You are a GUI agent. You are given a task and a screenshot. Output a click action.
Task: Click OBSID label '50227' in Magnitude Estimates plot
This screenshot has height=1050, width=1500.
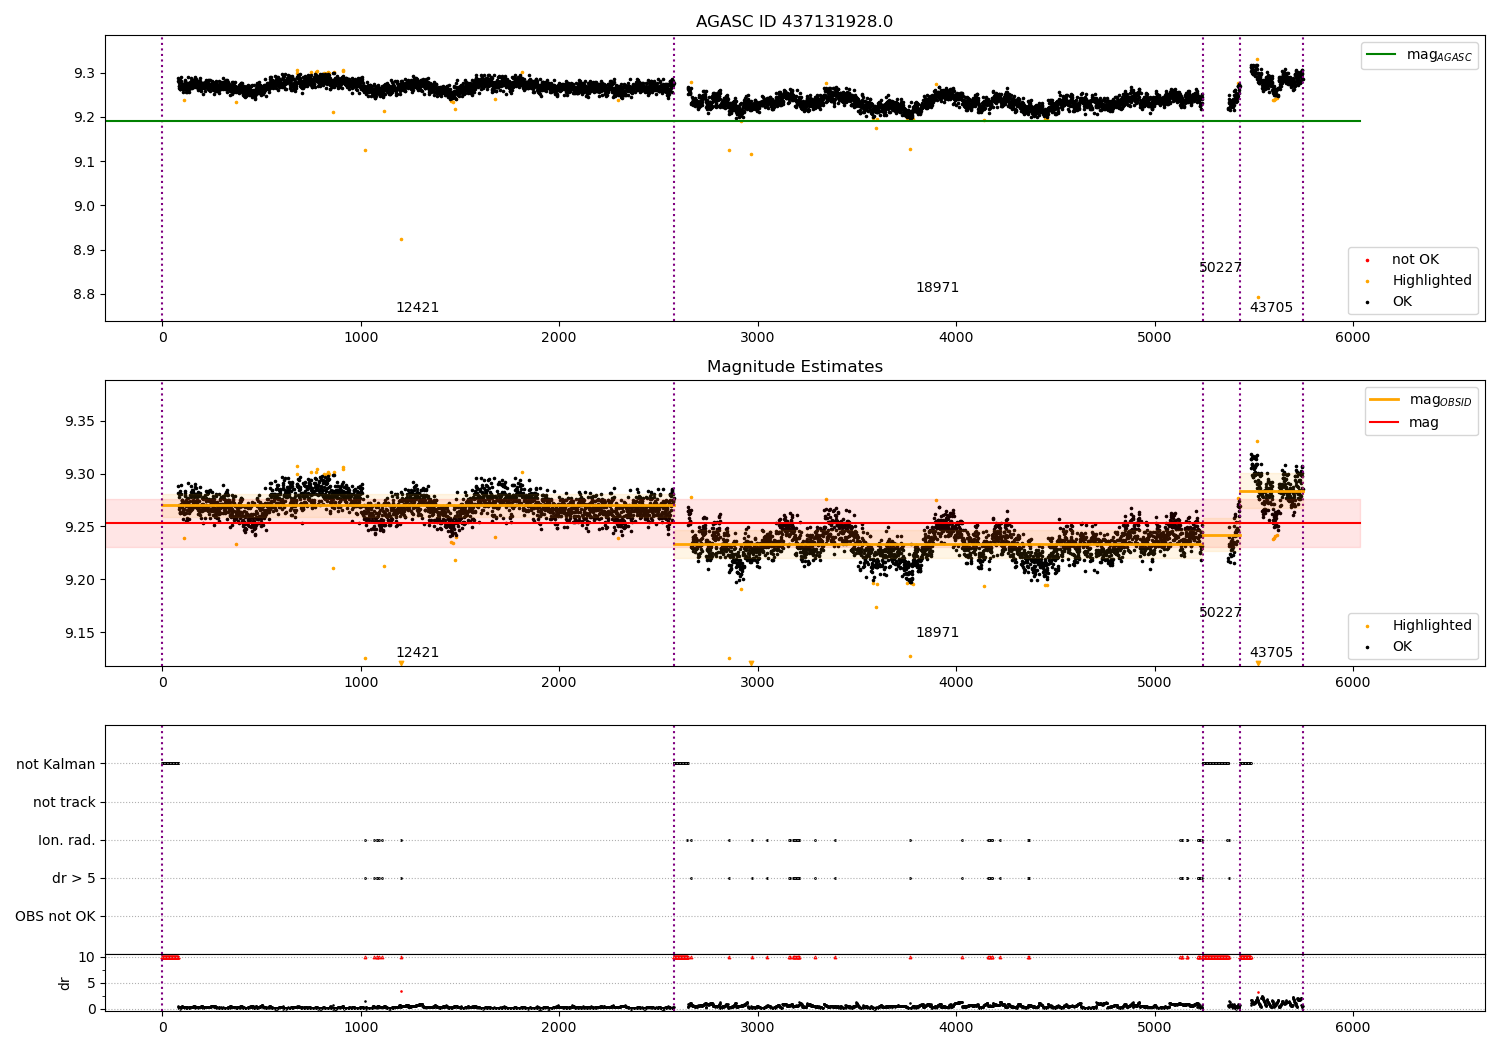pyautogui.click(x=1220, y=613)
